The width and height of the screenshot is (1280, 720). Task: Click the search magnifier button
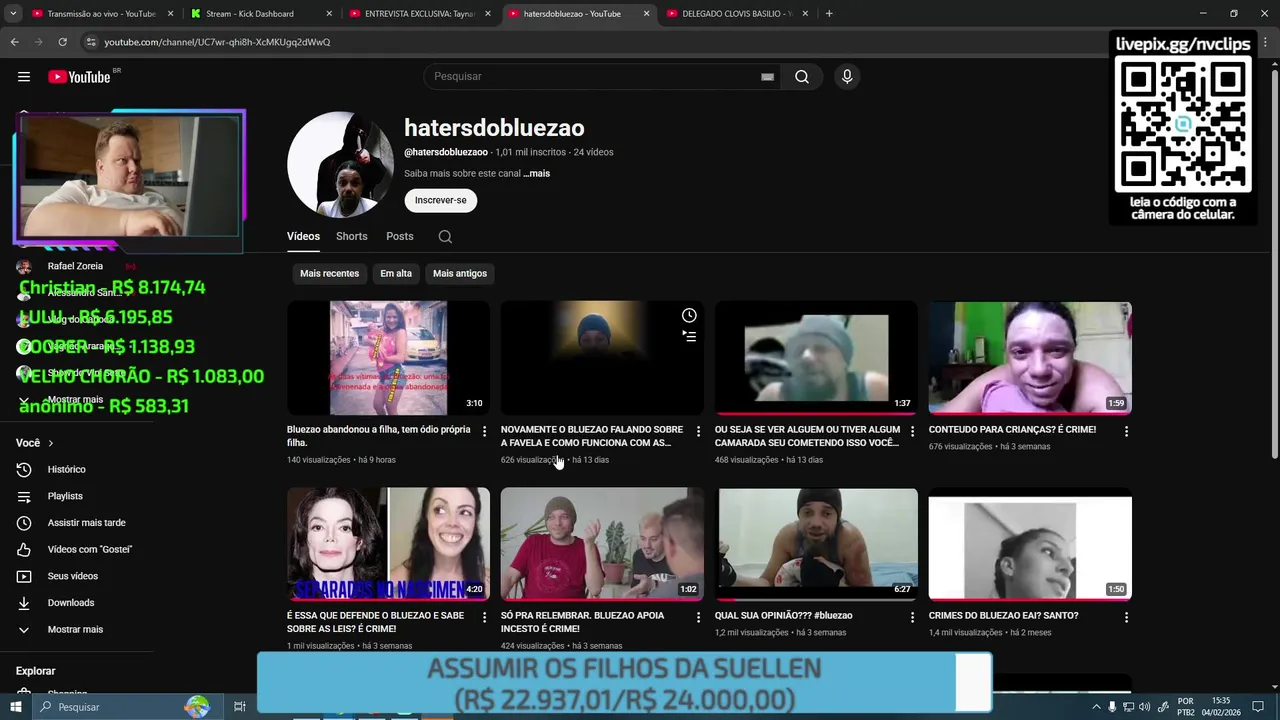click(x=802, y=77)
